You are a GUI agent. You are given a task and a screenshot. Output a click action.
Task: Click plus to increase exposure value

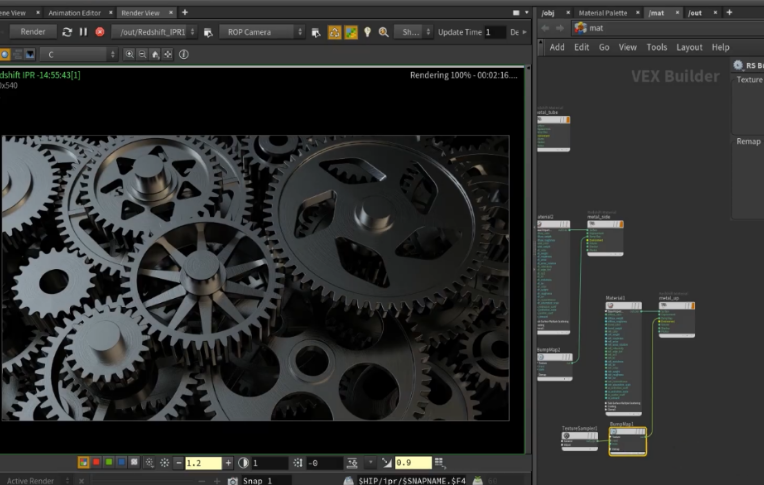pos(228,463)
